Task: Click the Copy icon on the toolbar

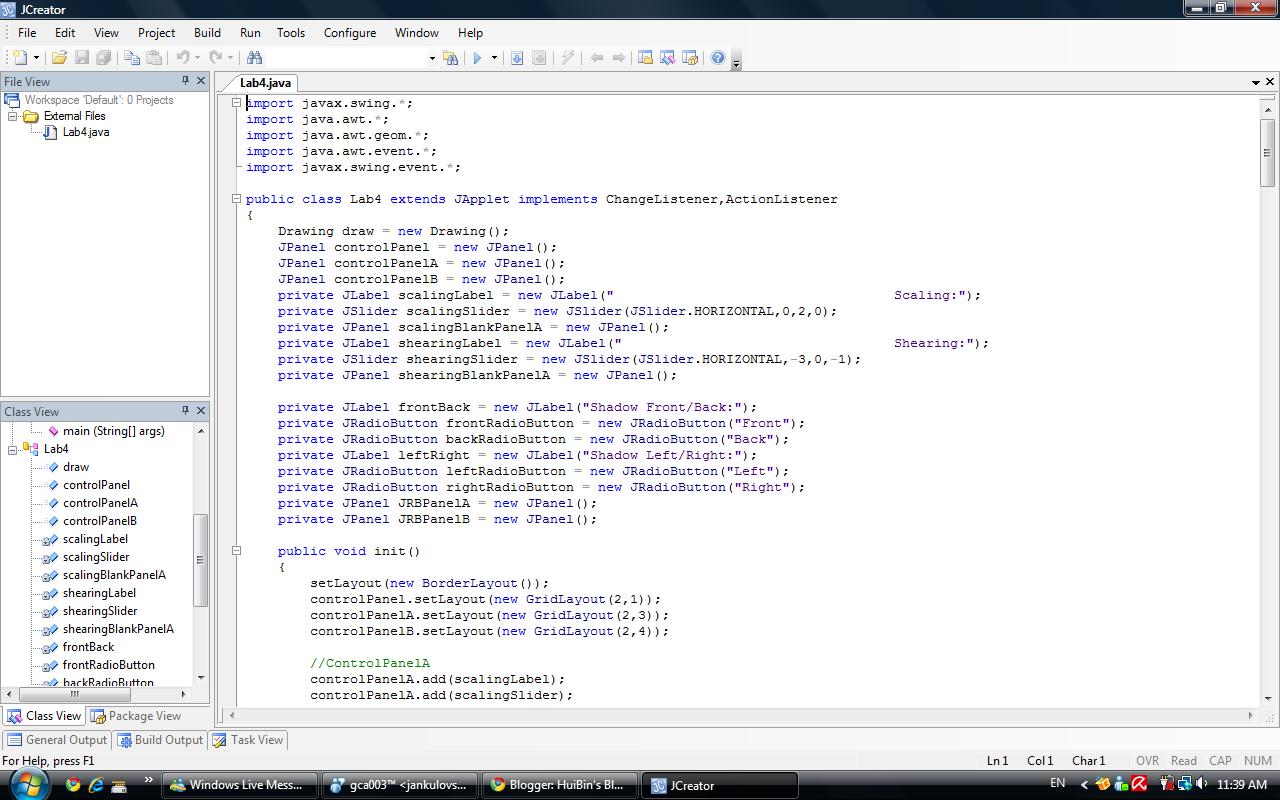Action: [131, 57]
